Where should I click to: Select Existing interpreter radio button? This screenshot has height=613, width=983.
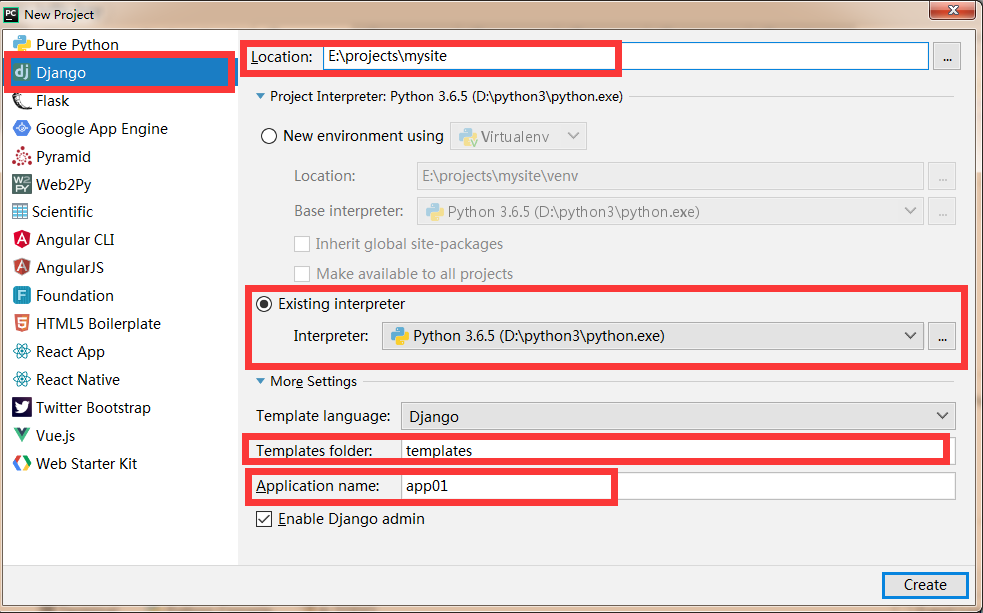(x=264, y=304)
